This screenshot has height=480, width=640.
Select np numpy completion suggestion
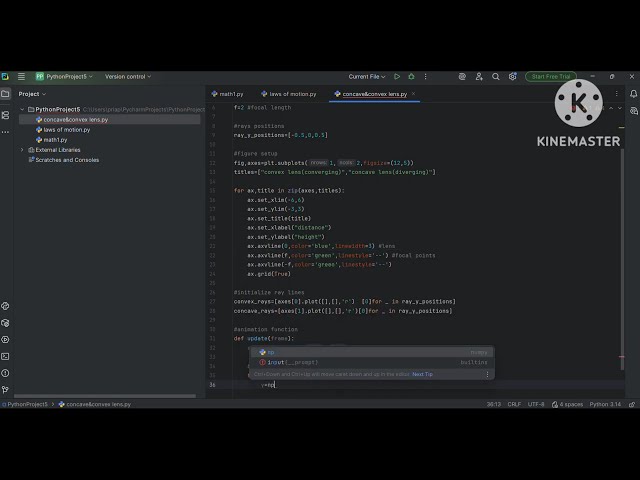pos(372,352)
